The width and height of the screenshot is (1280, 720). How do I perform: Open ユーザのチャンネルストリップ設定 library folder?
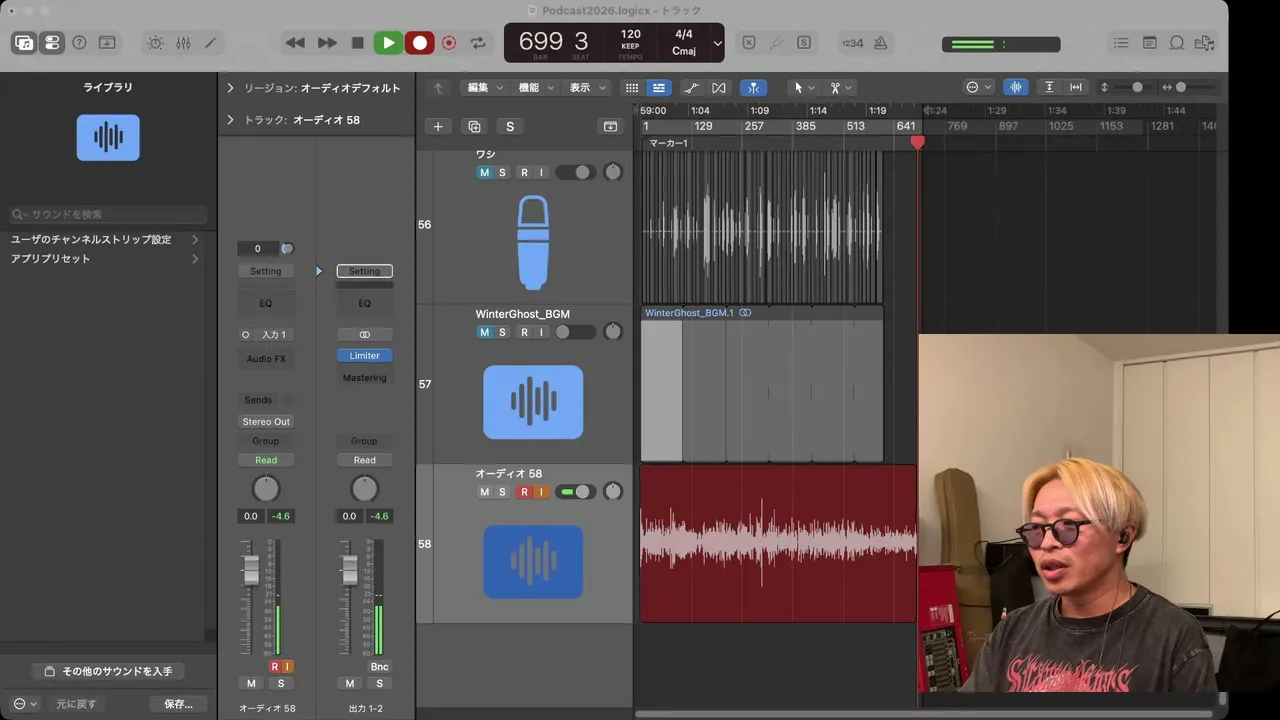[104, 240]
